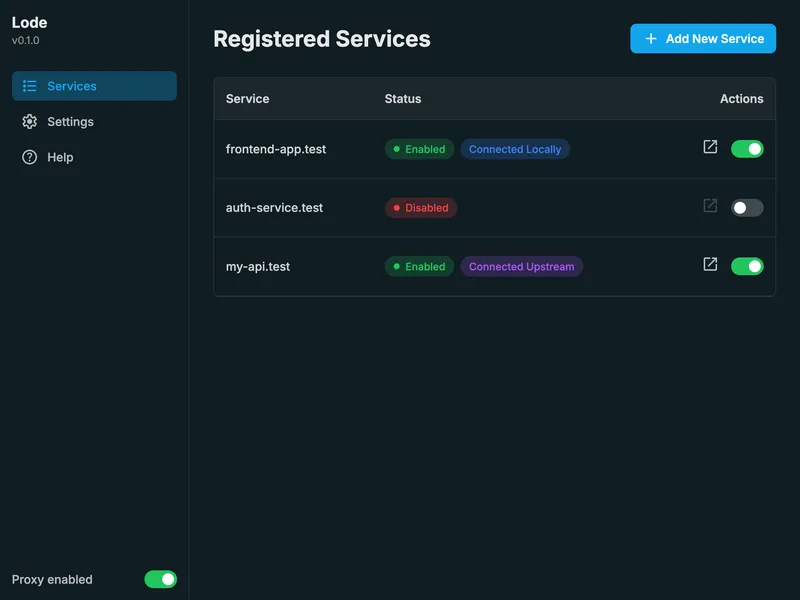Image resolution: width=800 pixels, height=600 pixels.
Task: Click the Services list icon in sidebar
Action: 30,86
